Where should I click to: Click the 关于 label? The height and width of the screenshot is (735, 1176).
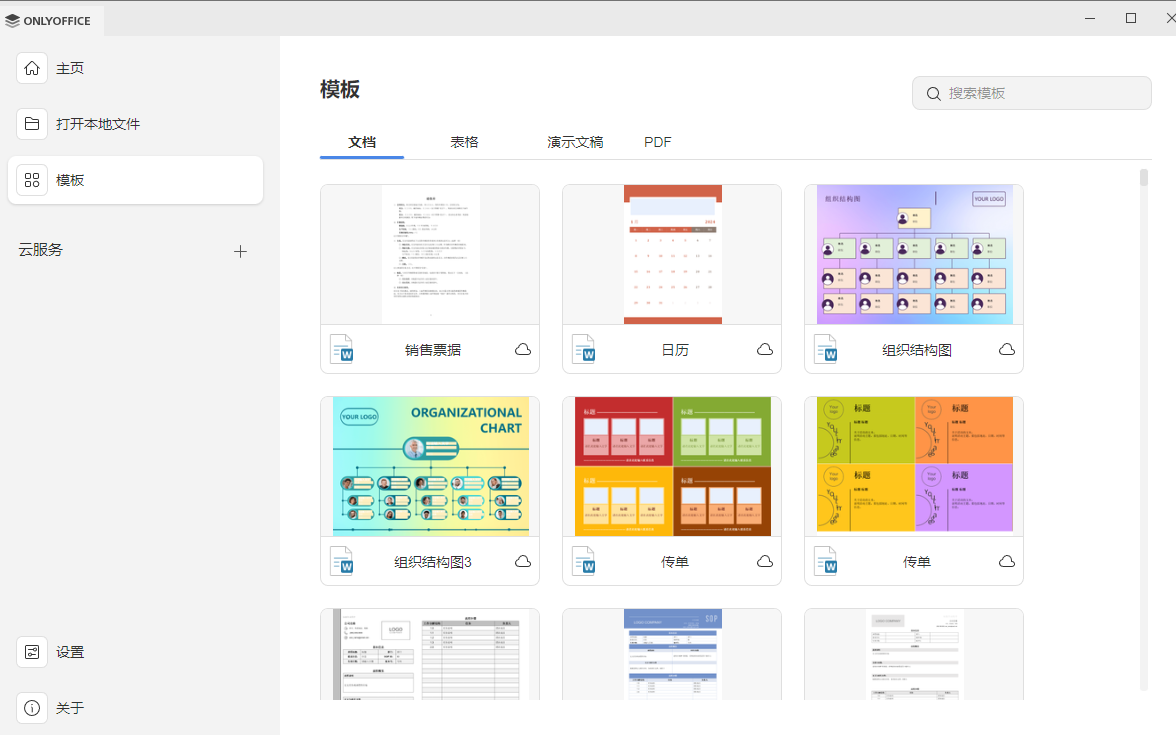pyautogui.click(x=70, y=708)
